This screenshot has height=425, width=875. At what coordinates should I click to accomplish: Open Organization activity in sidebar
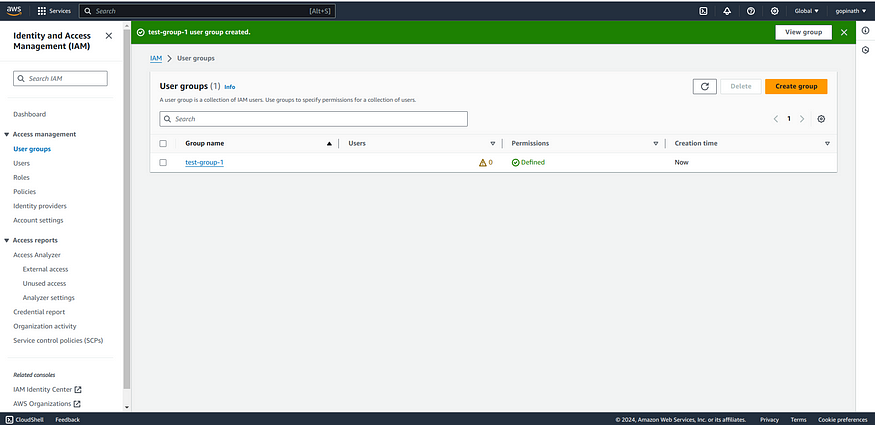[x=45, y=326]
